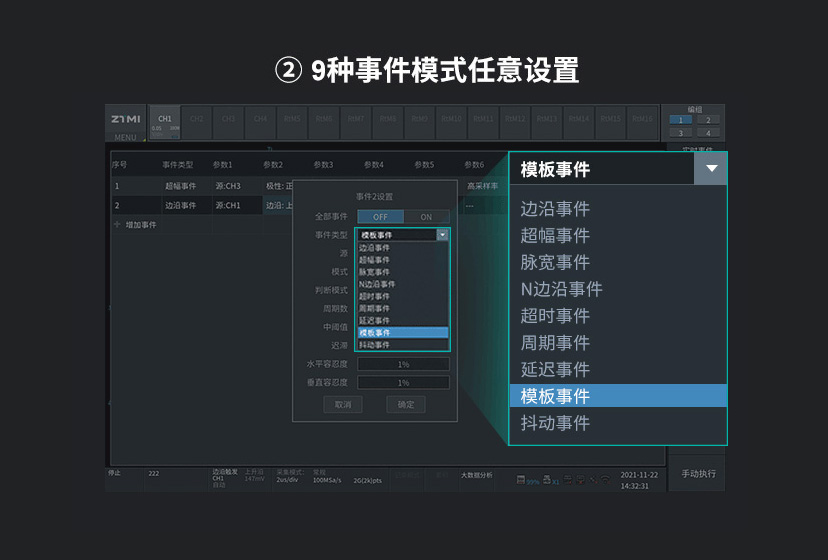Click the disk usage icon in status bar

tap(521, 480)
